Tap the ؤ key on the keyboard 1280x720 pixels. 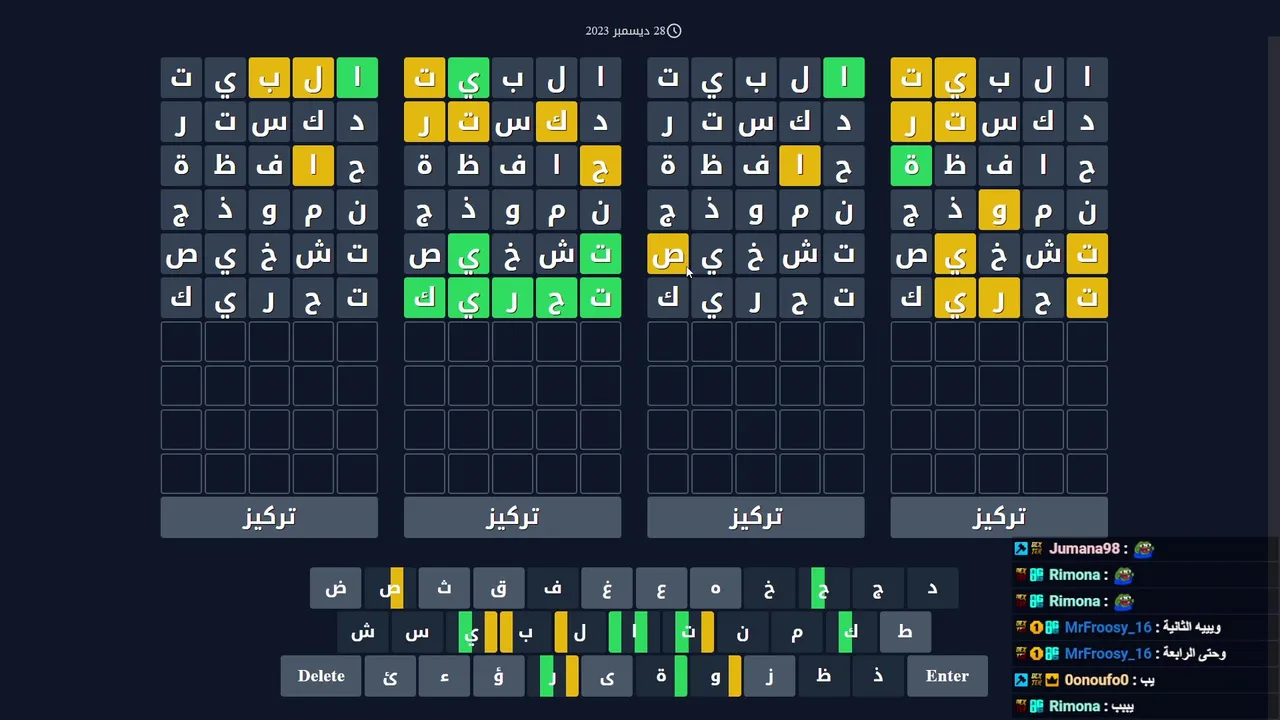[498, 676]
